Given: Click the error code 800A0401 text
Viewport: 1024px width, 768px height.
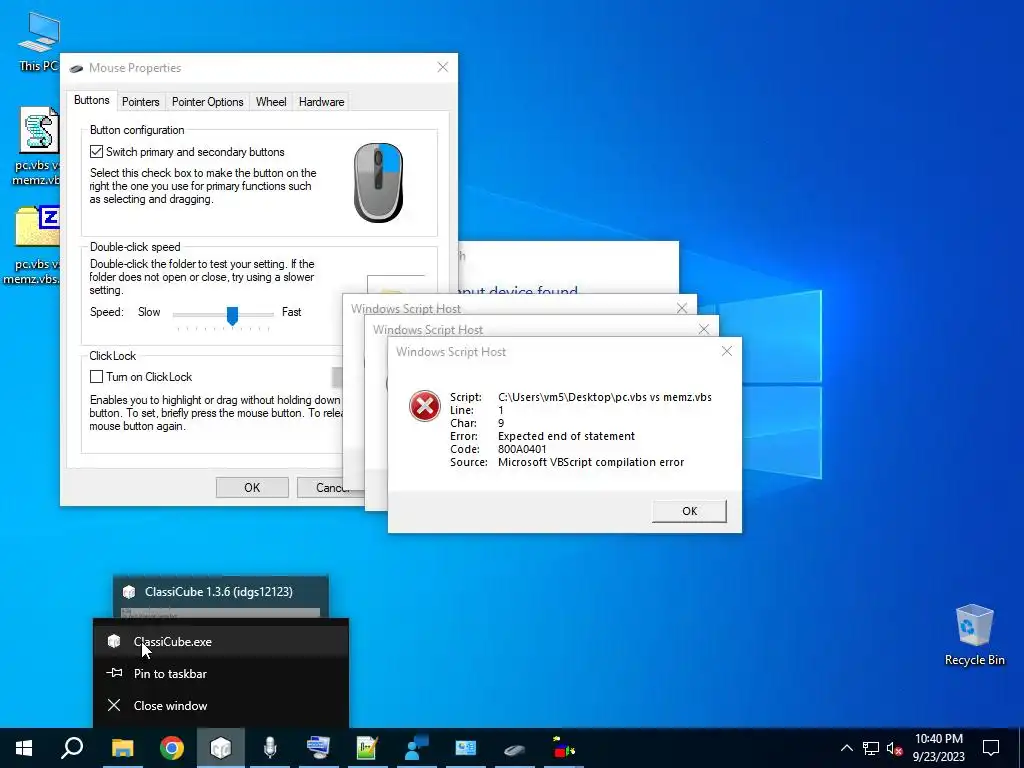Looking at the screenshot, I should 522,449.
